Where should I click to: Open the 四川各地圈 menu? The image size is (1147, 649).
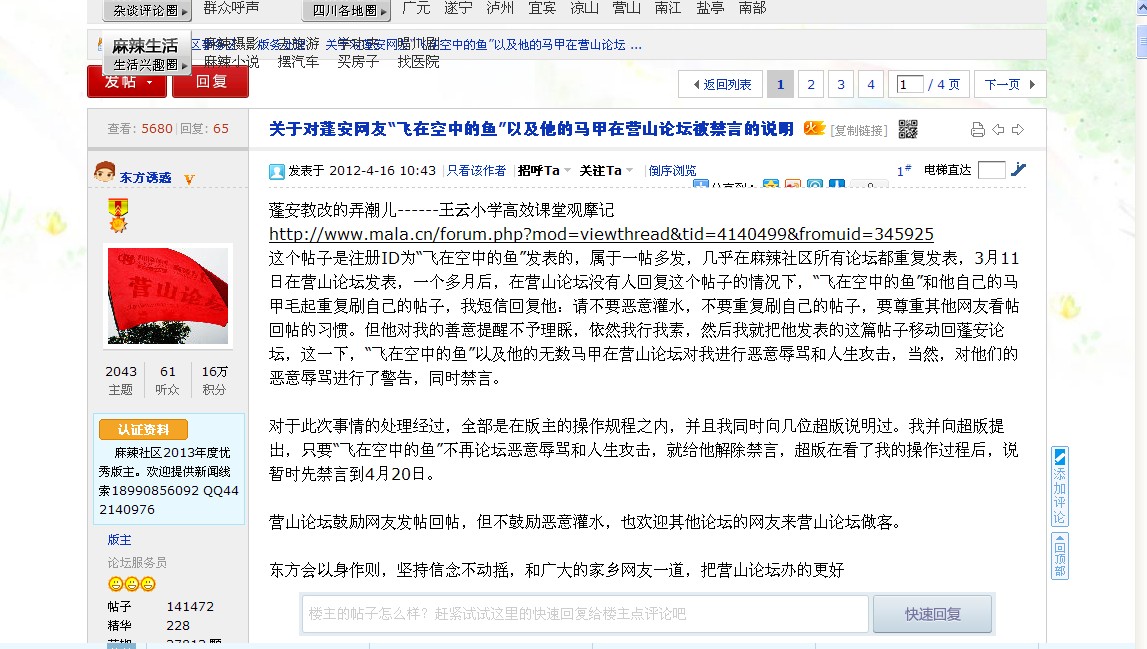click(x=345, y=10)
